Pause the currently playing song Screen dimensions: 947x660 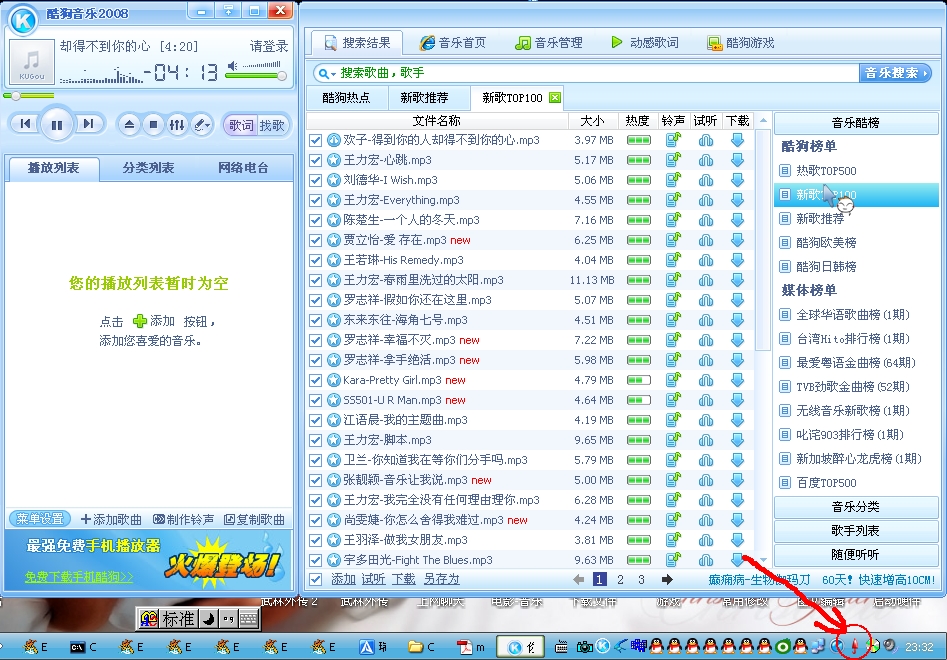pos(57,124)
